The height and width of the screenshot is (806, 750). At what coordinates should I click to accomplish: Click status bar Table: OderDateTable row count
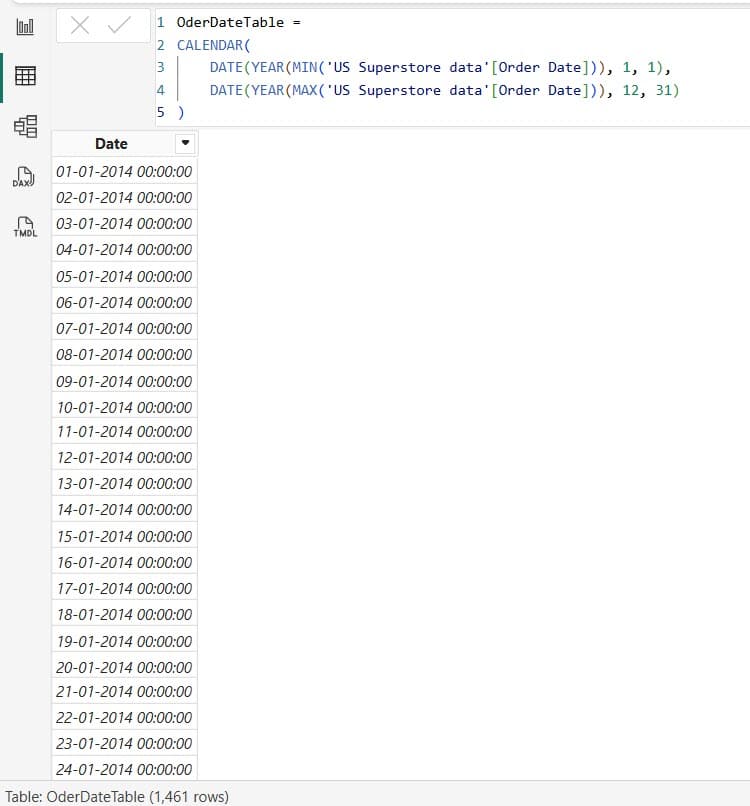coord(117,797)
